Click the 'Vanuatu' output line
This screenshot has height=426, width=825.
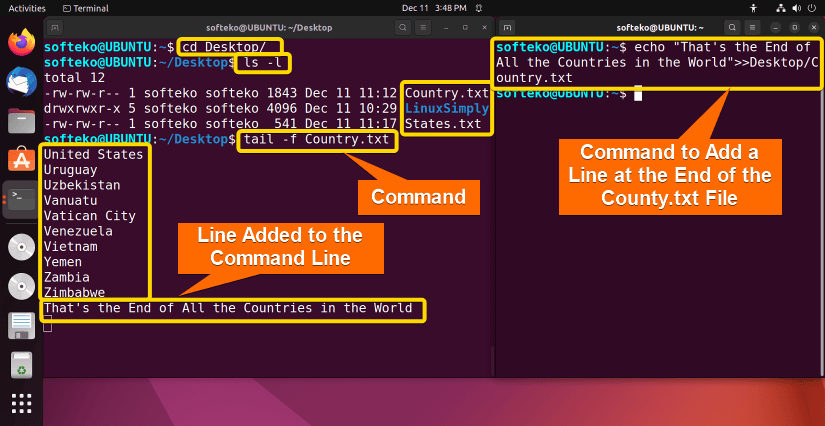(71, 200)
